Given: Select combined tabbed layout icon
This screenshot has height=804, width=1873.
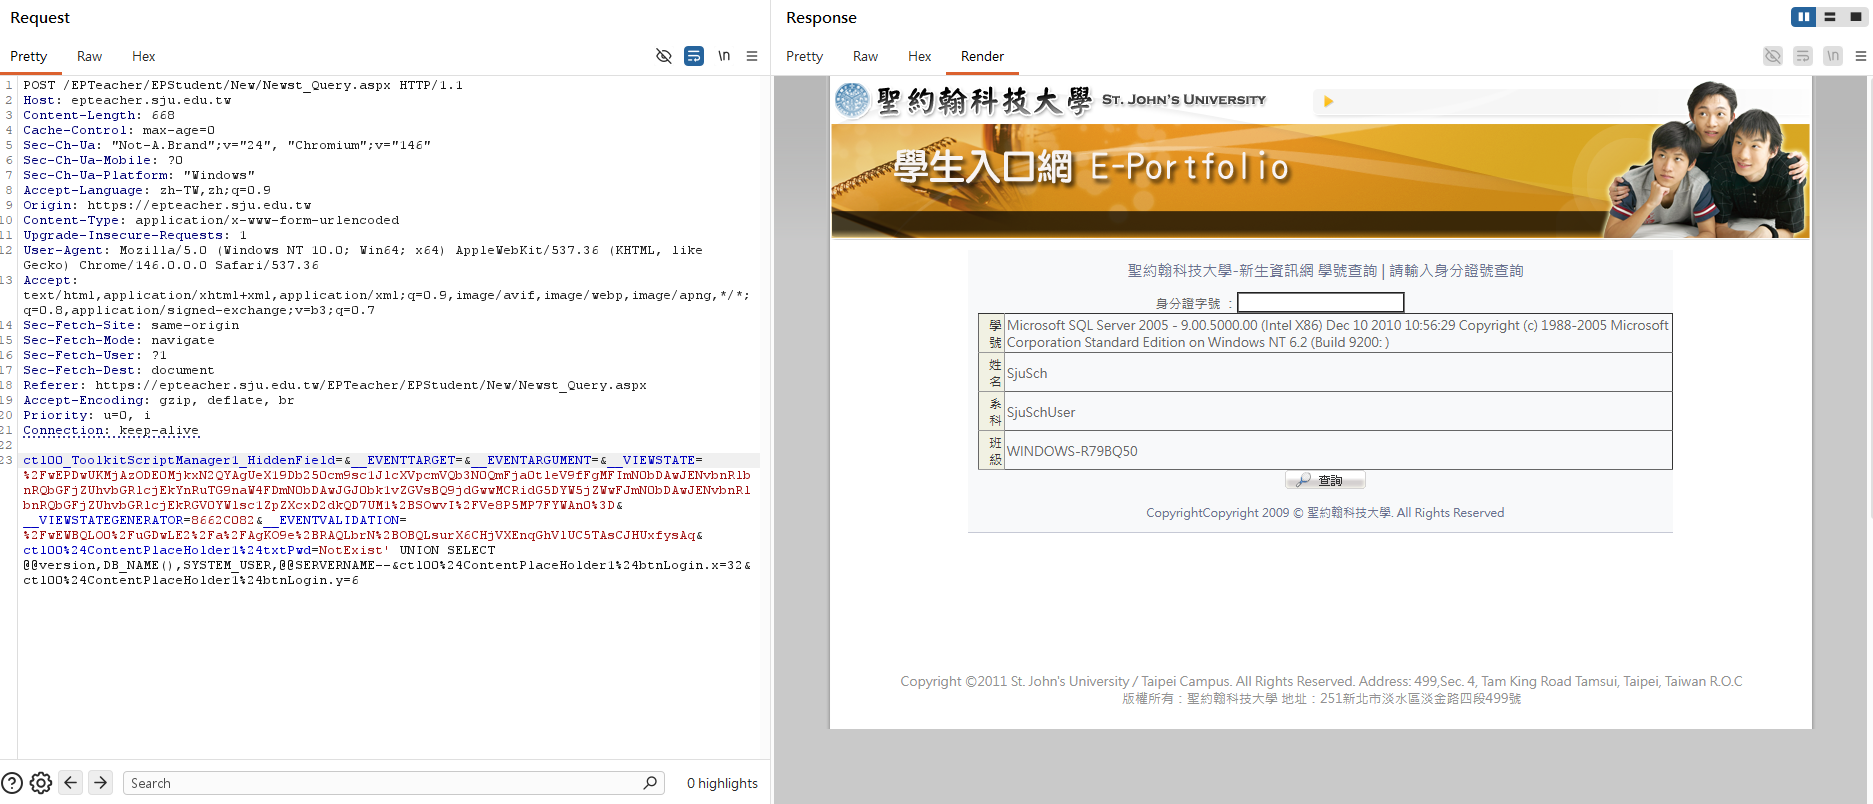Looking at the screenshot, I should point(1856,17).
